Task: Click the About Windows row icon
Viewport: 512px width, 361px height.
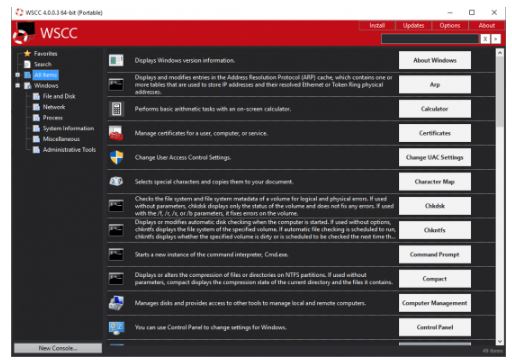Action: tap(116, 60)
